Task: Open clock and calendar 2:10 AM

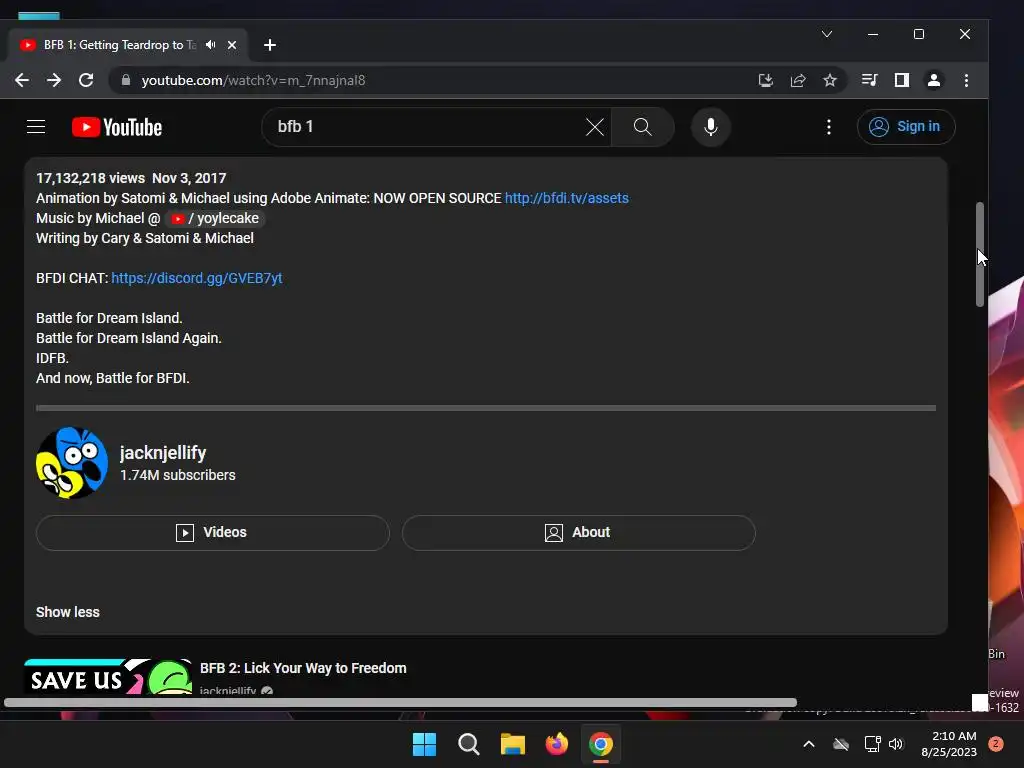Action: coord(949,744)
